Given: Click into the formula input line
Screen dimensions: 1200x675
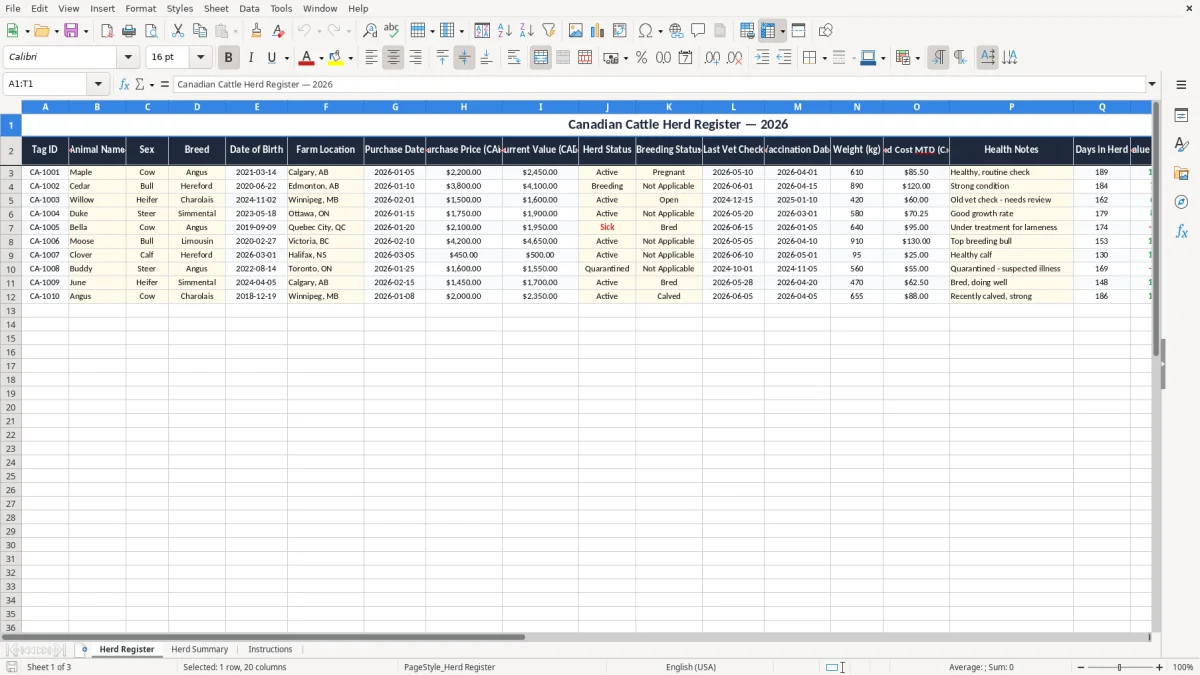Looking at the screenshot, I should (659, 85).
